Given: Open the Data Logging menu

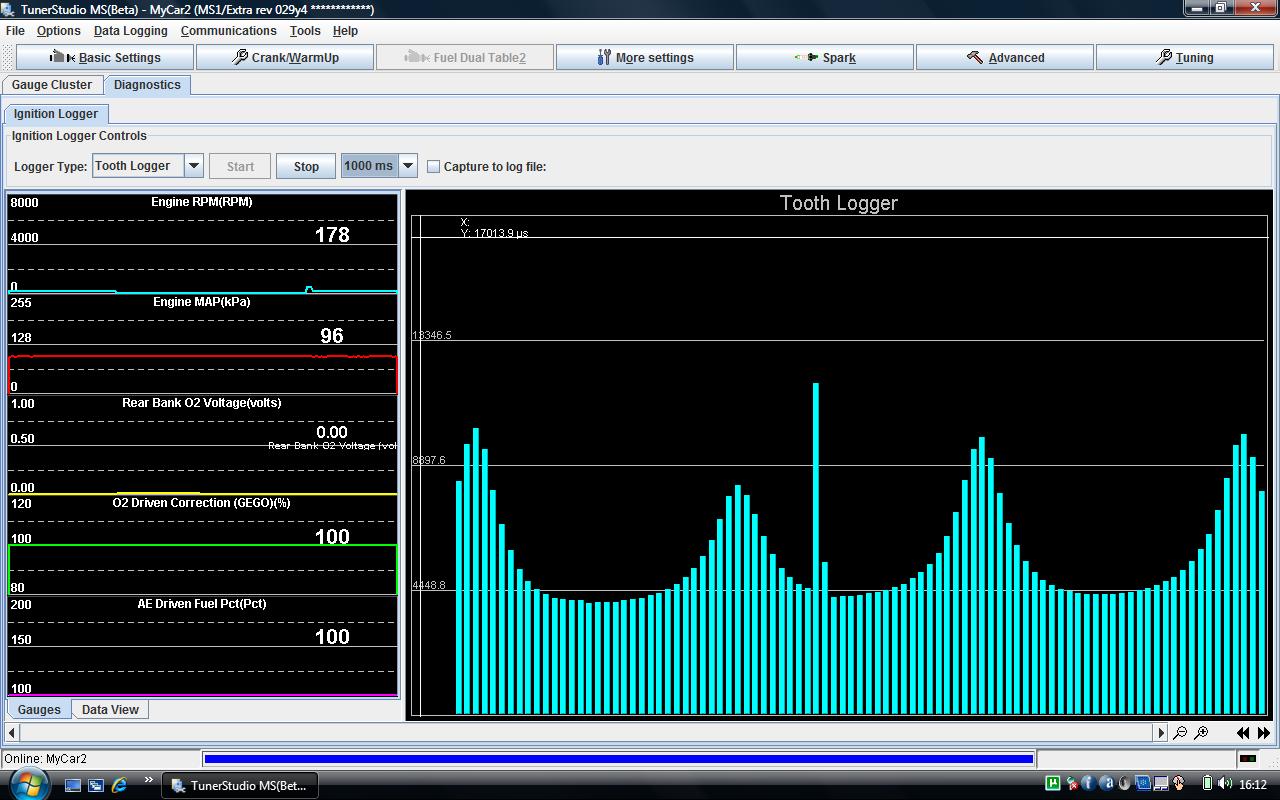Looking at the screenshot, I should tap(131, 31).
